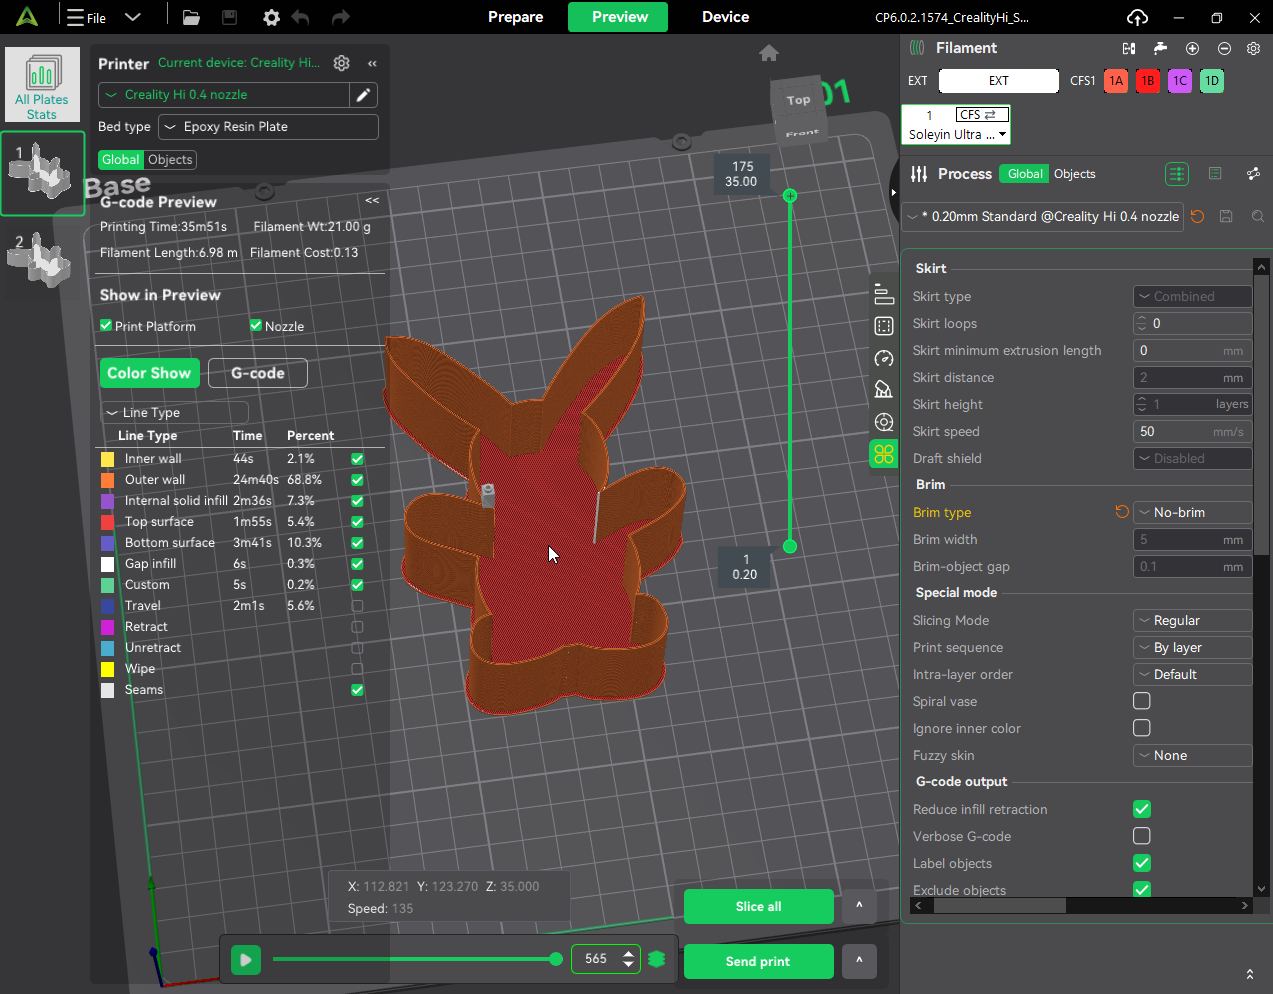Show Retract lines in the preview
The height and width of the screenshot is (994, 1273).
pyautogui.click(x=357, y=627)
